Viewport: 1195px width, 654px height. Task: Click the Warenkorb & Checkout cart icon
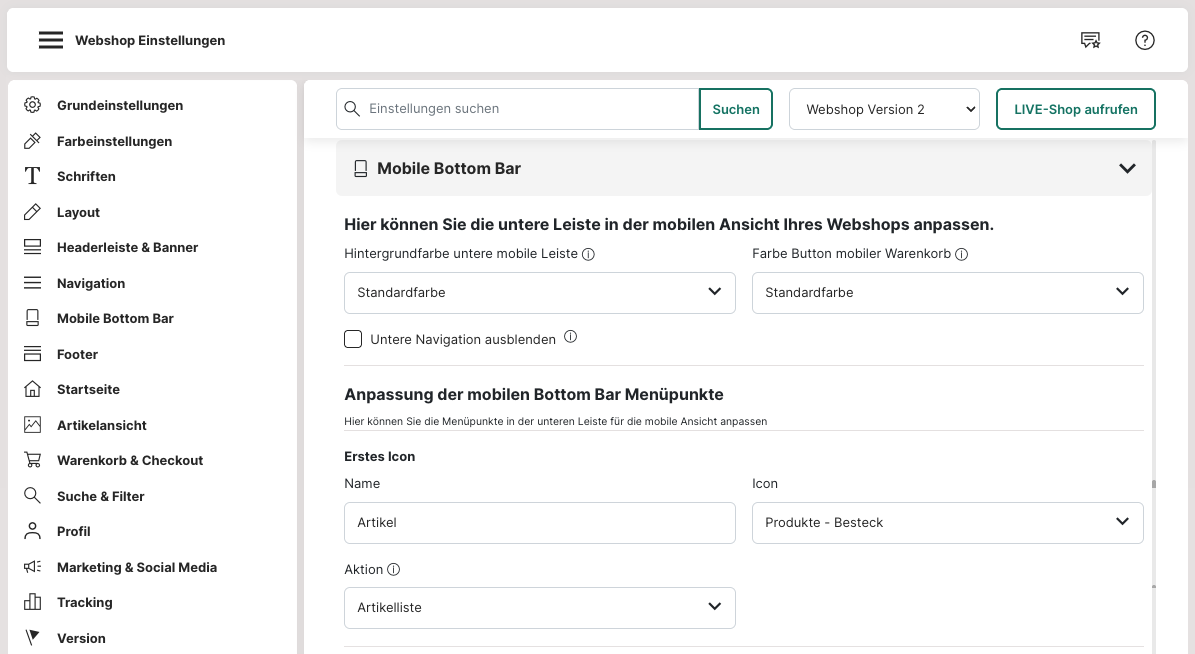tap(33, 460)
